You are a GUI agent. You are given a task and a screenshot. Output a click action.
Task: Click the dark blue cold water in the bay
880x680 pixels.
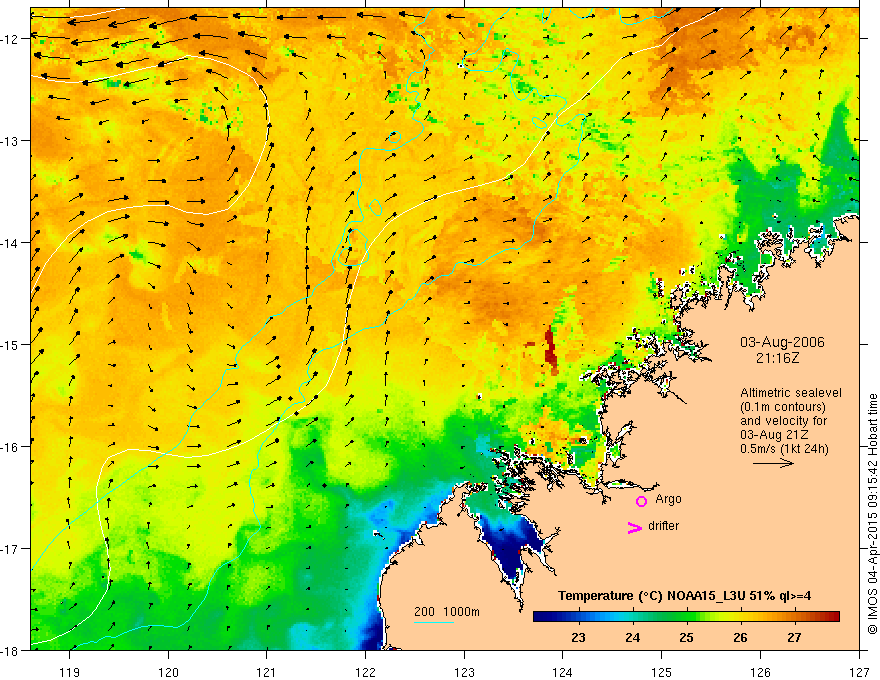[x=512, y=544]
